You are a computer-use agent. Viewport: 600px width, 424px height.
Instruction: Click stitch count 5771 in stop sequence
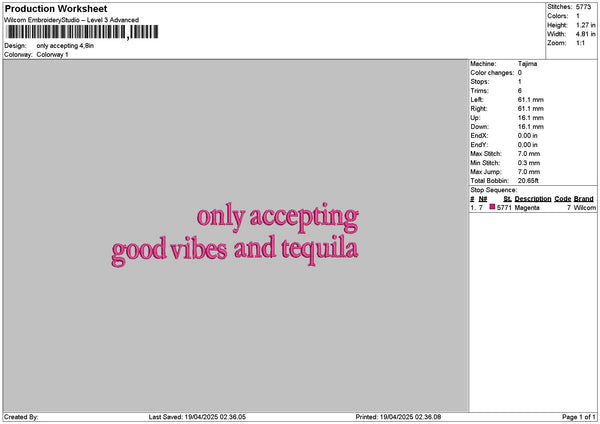tap(504, 208)
